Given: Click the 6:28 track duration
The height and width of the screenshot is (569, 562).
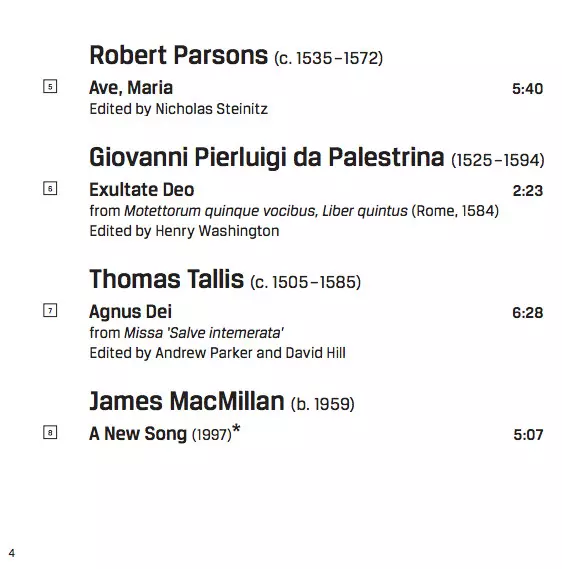Looking at the screenshot, I should click(528, 312).
